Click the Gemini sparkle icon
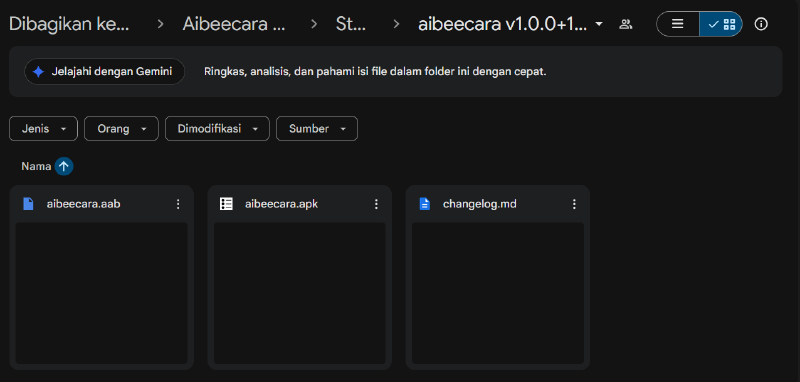Image resolution: width=800 pixels, height=382 pixels. pos(38,71)
